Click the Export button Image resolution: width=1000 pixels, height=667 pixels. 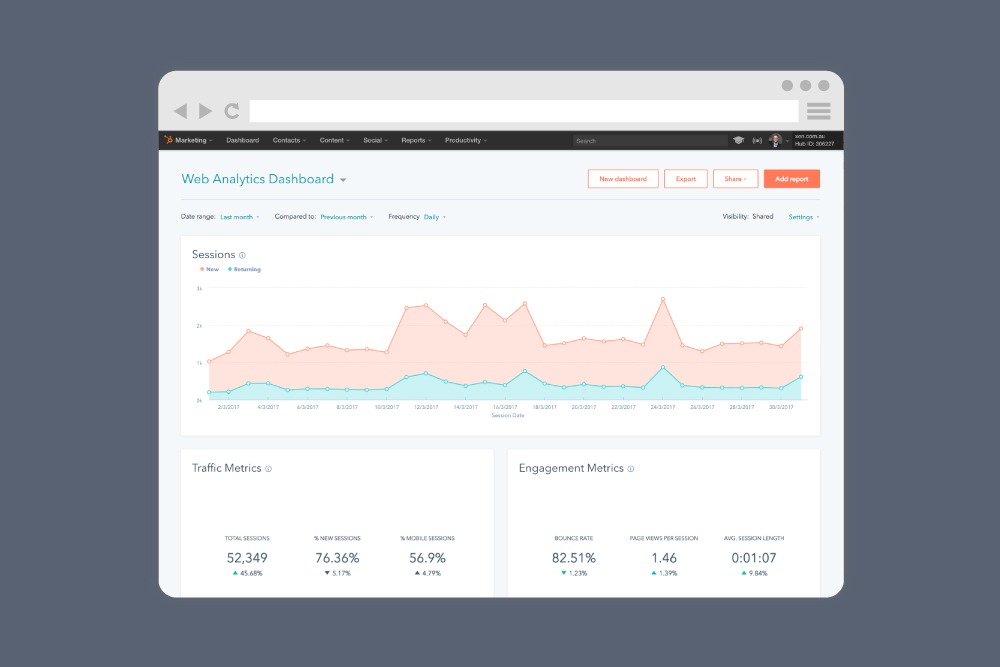coord(686,179)
